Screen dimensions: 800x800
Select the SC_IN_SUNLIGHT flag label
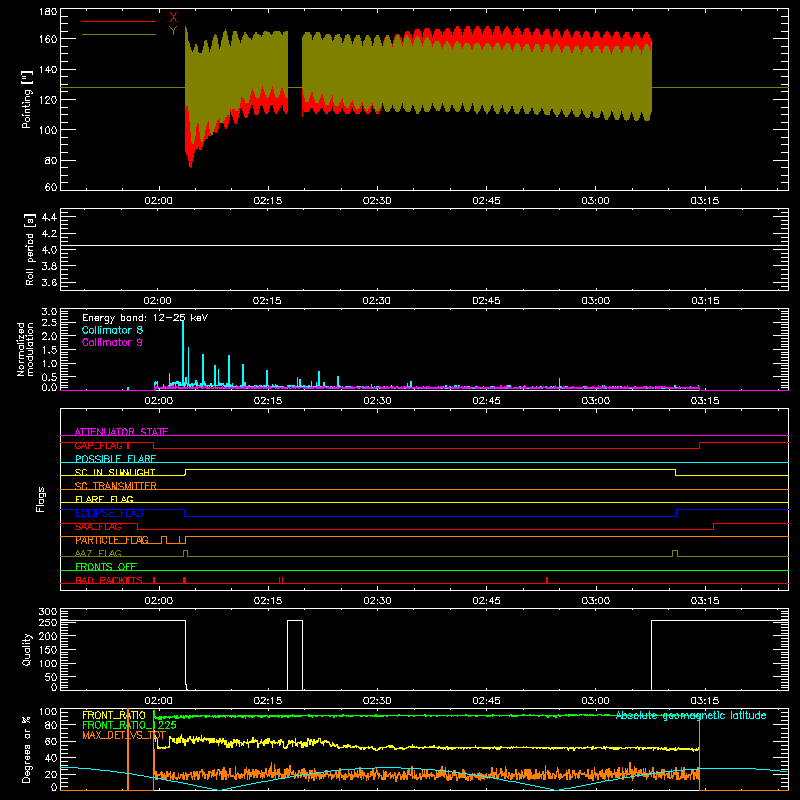tap(115, 472)
